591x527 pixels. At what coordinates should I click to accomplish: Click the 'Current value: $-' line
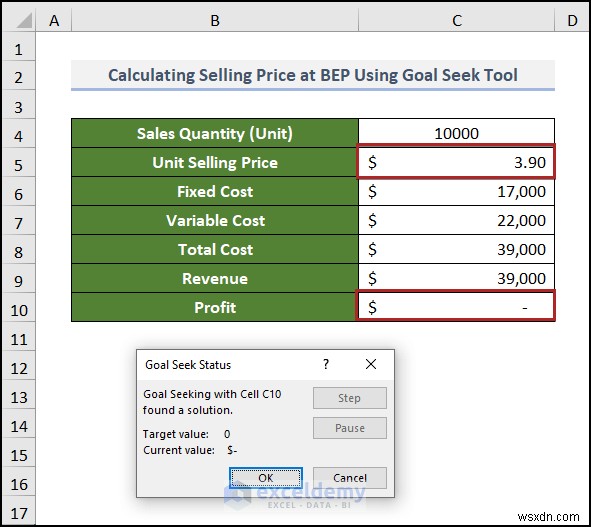coord(190,450)
